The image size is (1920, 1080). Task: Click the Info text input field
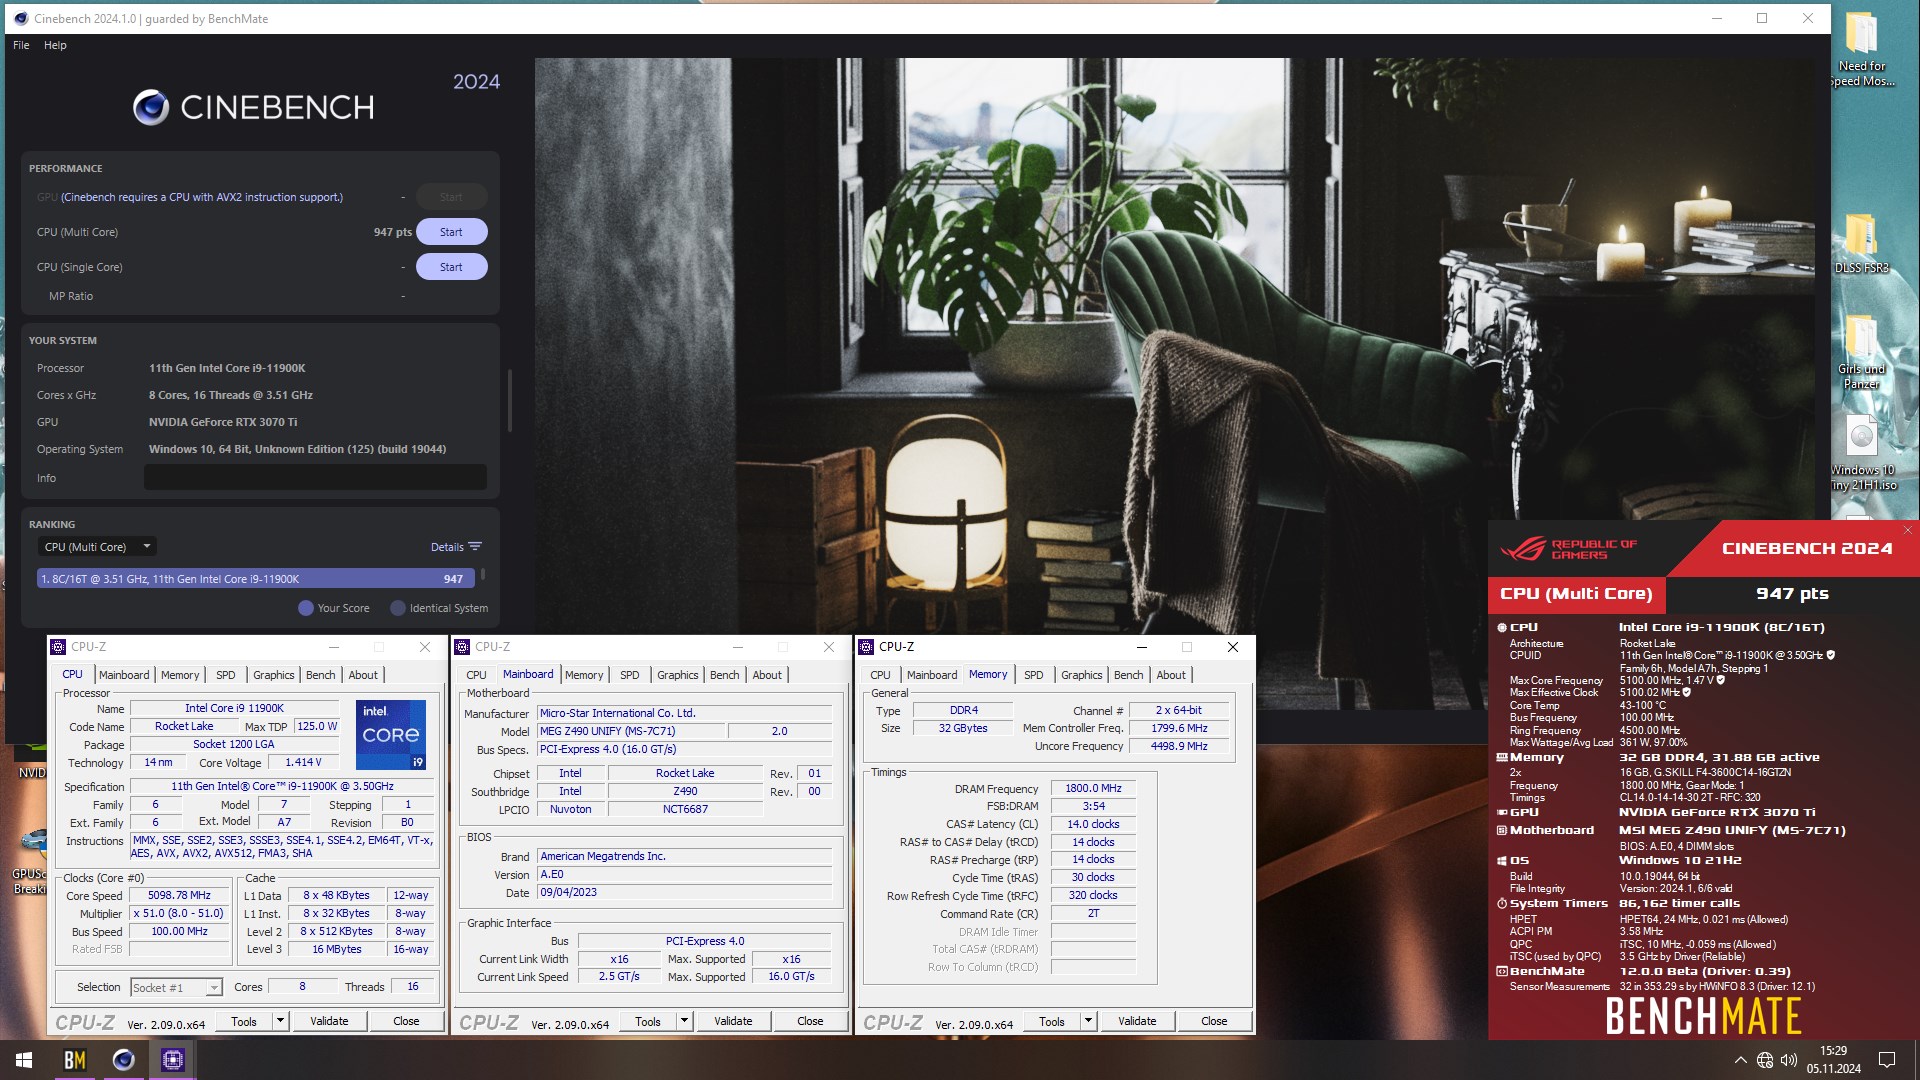[x=315, y=478]
